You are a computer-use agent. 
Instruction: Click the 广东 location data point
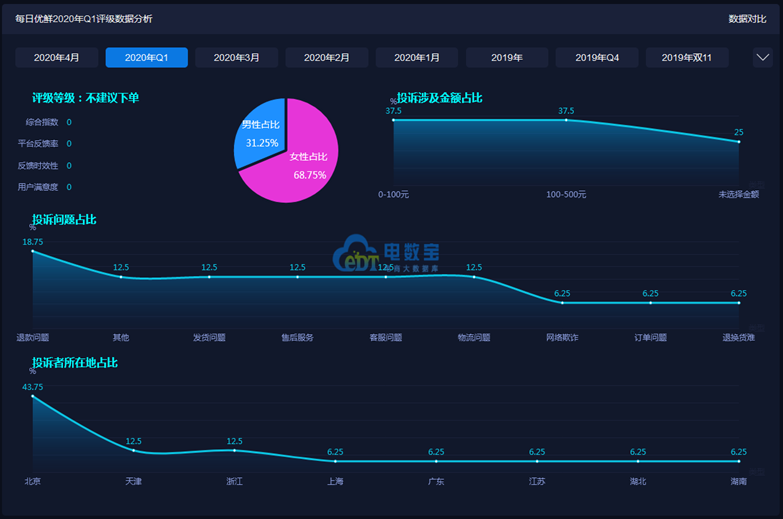(436, 462)
